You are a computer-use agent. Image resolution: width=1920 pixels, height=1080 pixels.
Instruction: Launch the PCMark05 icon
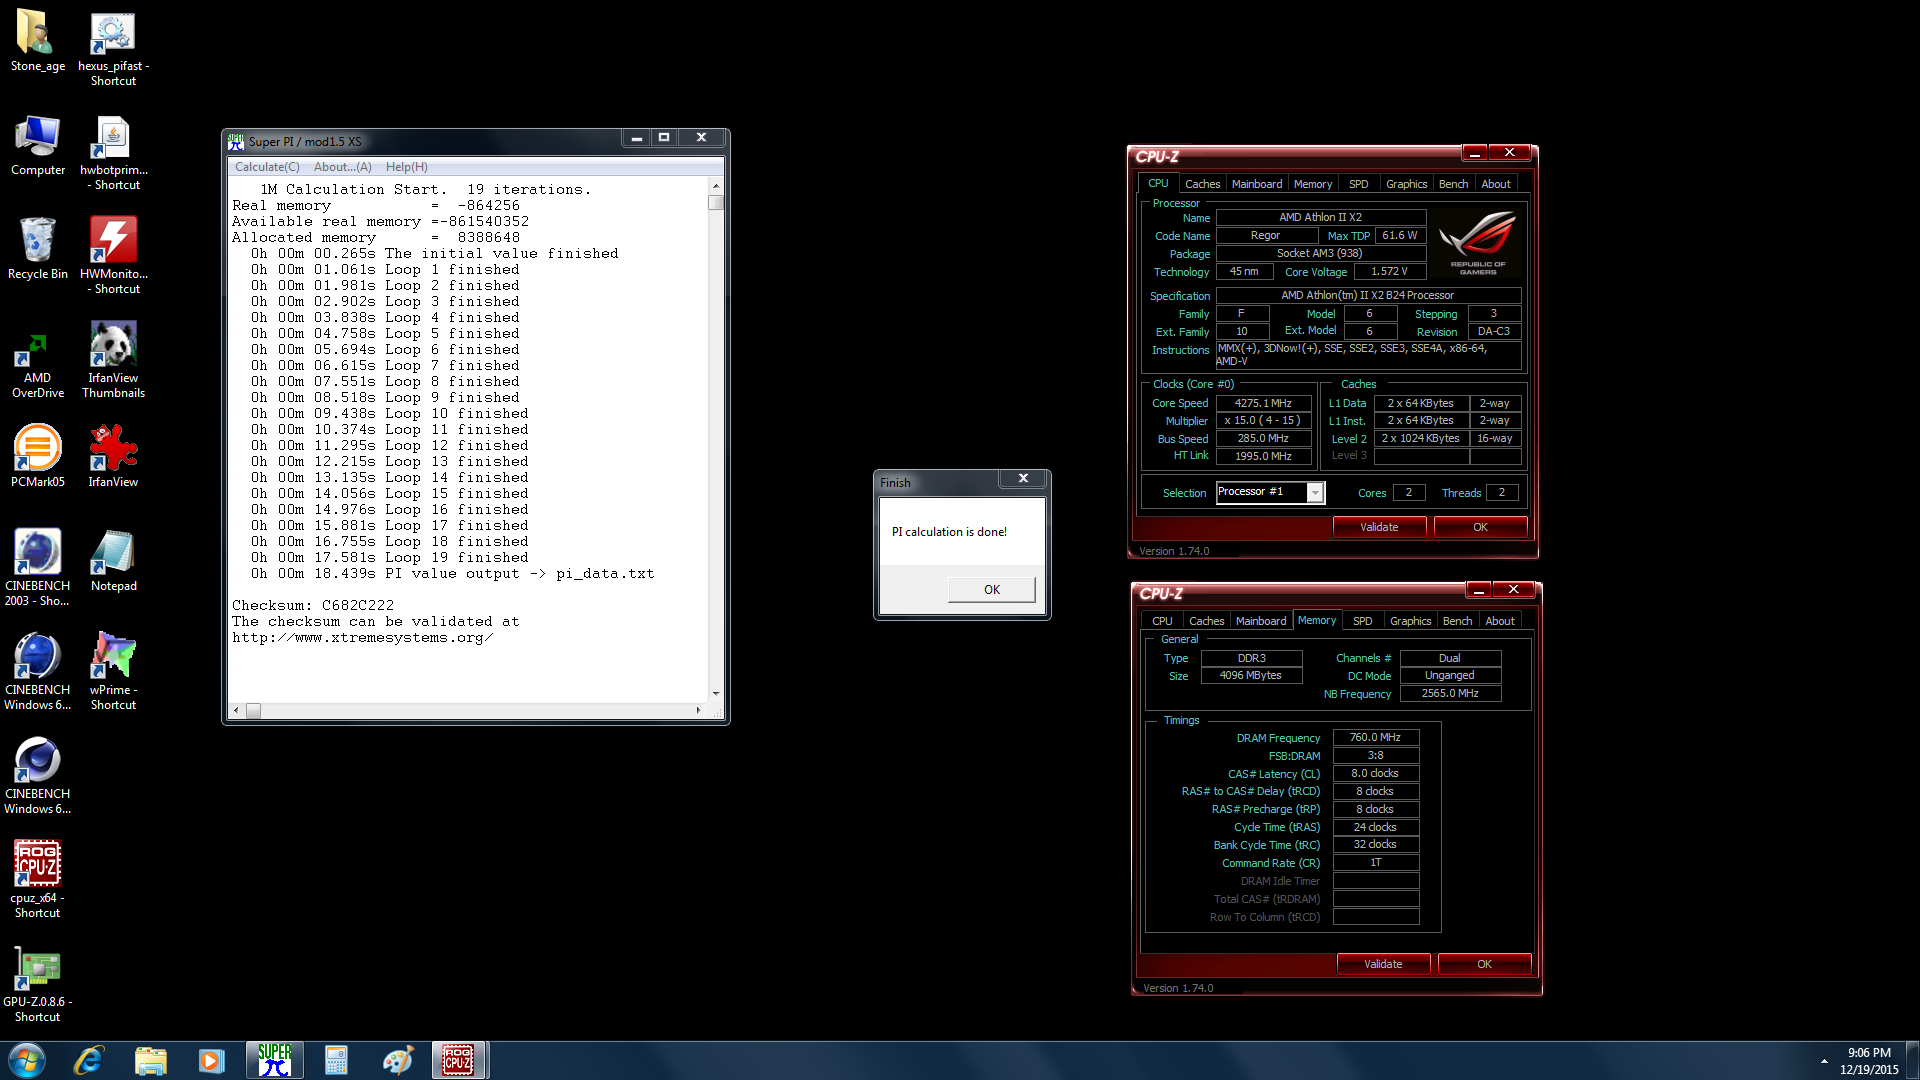(37, 458)
